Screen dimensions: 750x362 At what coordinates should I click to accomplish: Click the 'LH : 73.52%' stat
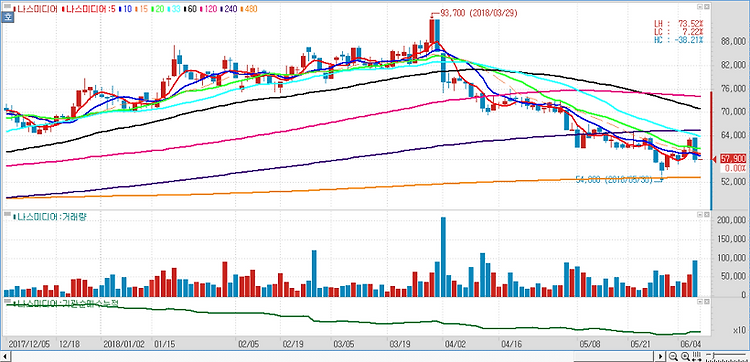(x=678, y=23)
